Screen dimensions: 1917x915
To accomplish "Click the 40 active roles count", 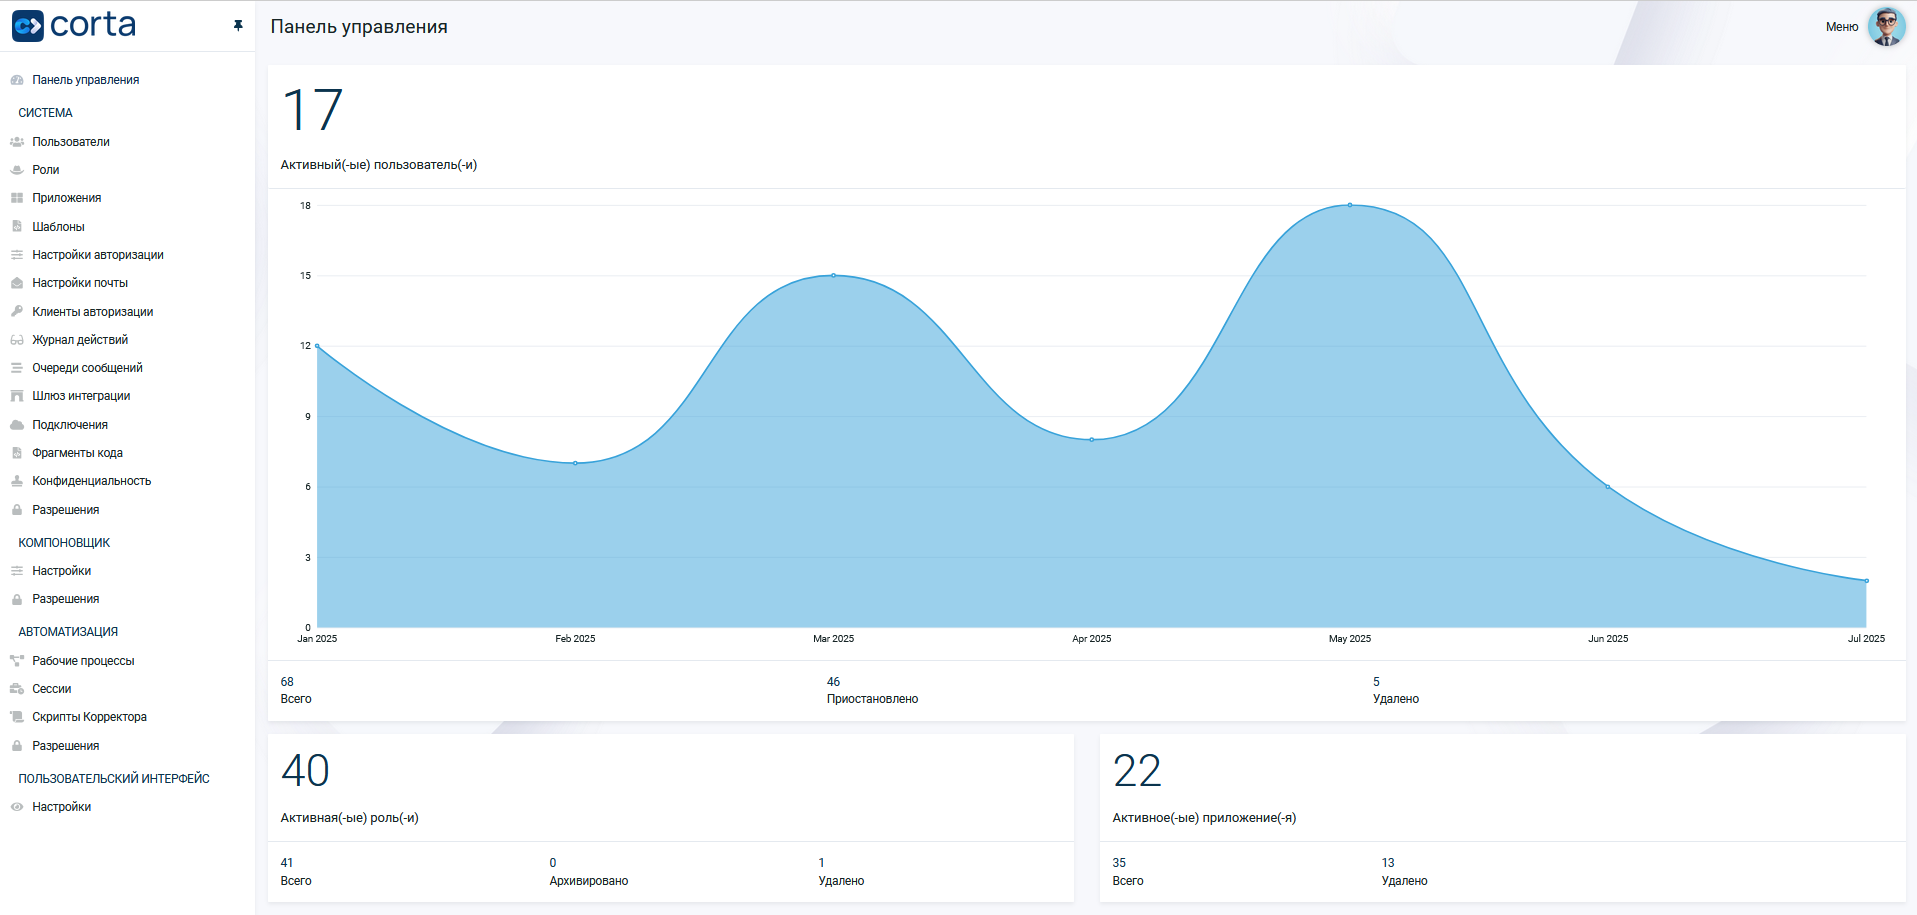I will pos(305,771).
